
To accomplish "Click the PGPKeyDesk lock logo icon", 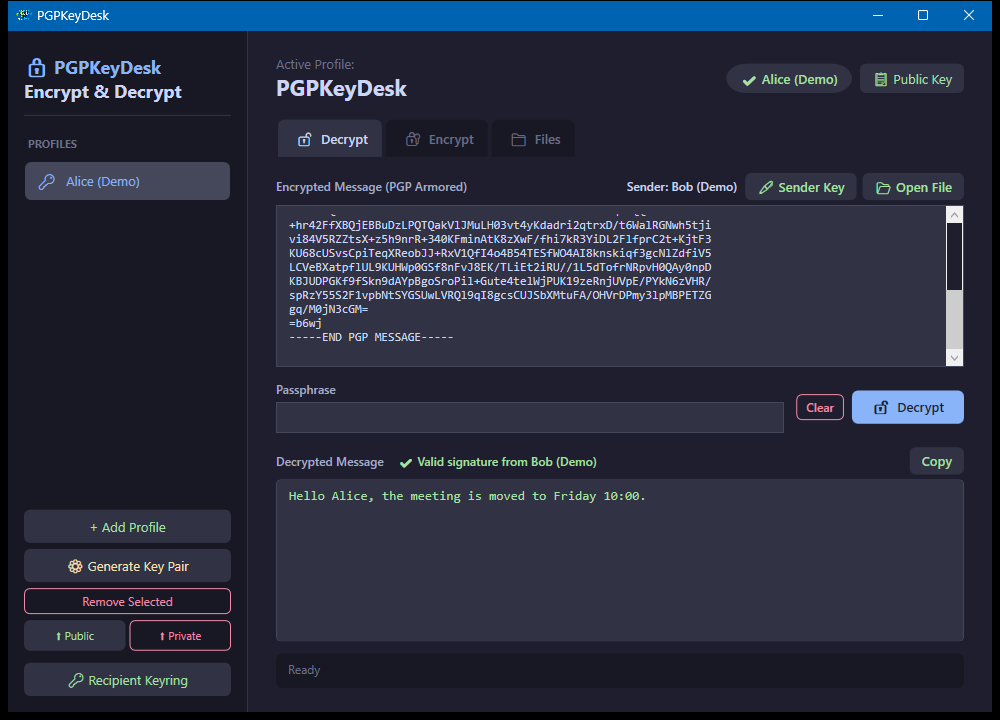I will pyautogui.click(x=36, y=68).
